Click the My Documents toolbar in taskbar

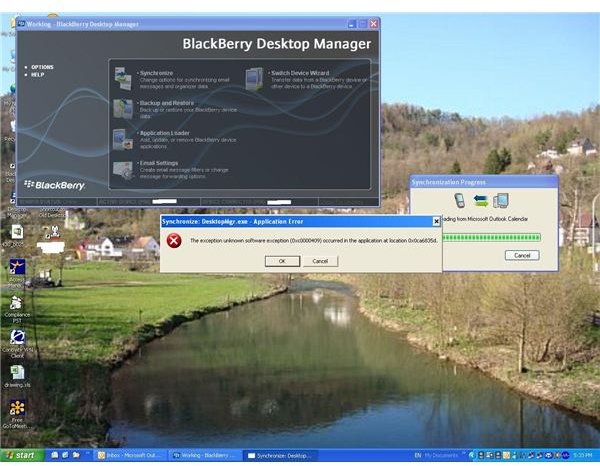coord(441,455)
